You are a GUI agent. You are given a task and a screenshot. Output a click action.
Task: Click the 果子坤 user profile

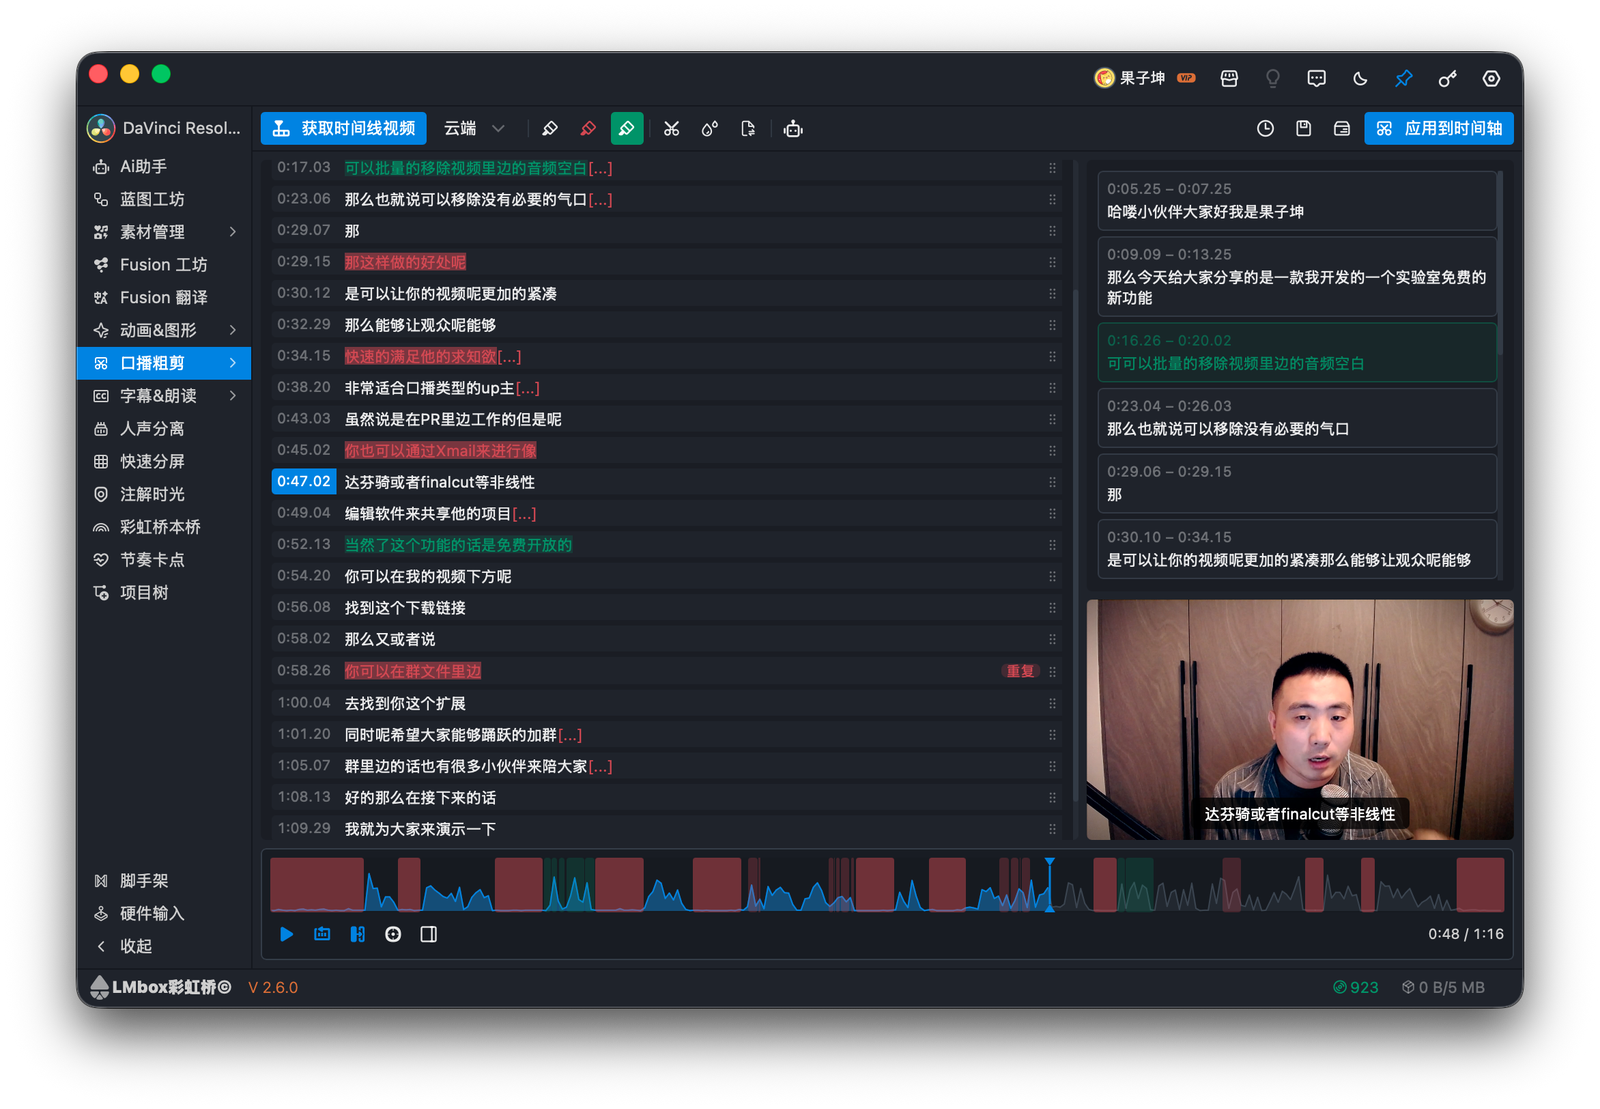1144,78
